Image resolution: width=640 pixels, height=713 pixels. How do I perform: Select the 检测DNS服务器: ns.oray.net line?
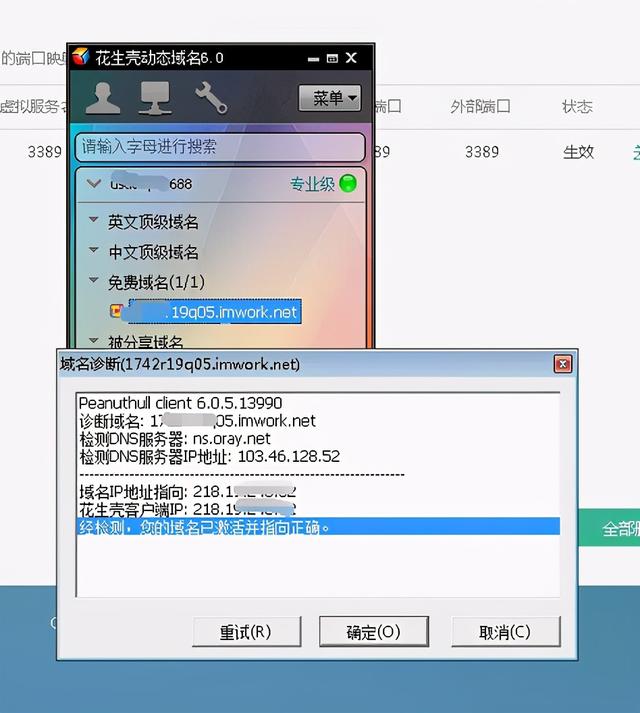click(x=175, y=439)
